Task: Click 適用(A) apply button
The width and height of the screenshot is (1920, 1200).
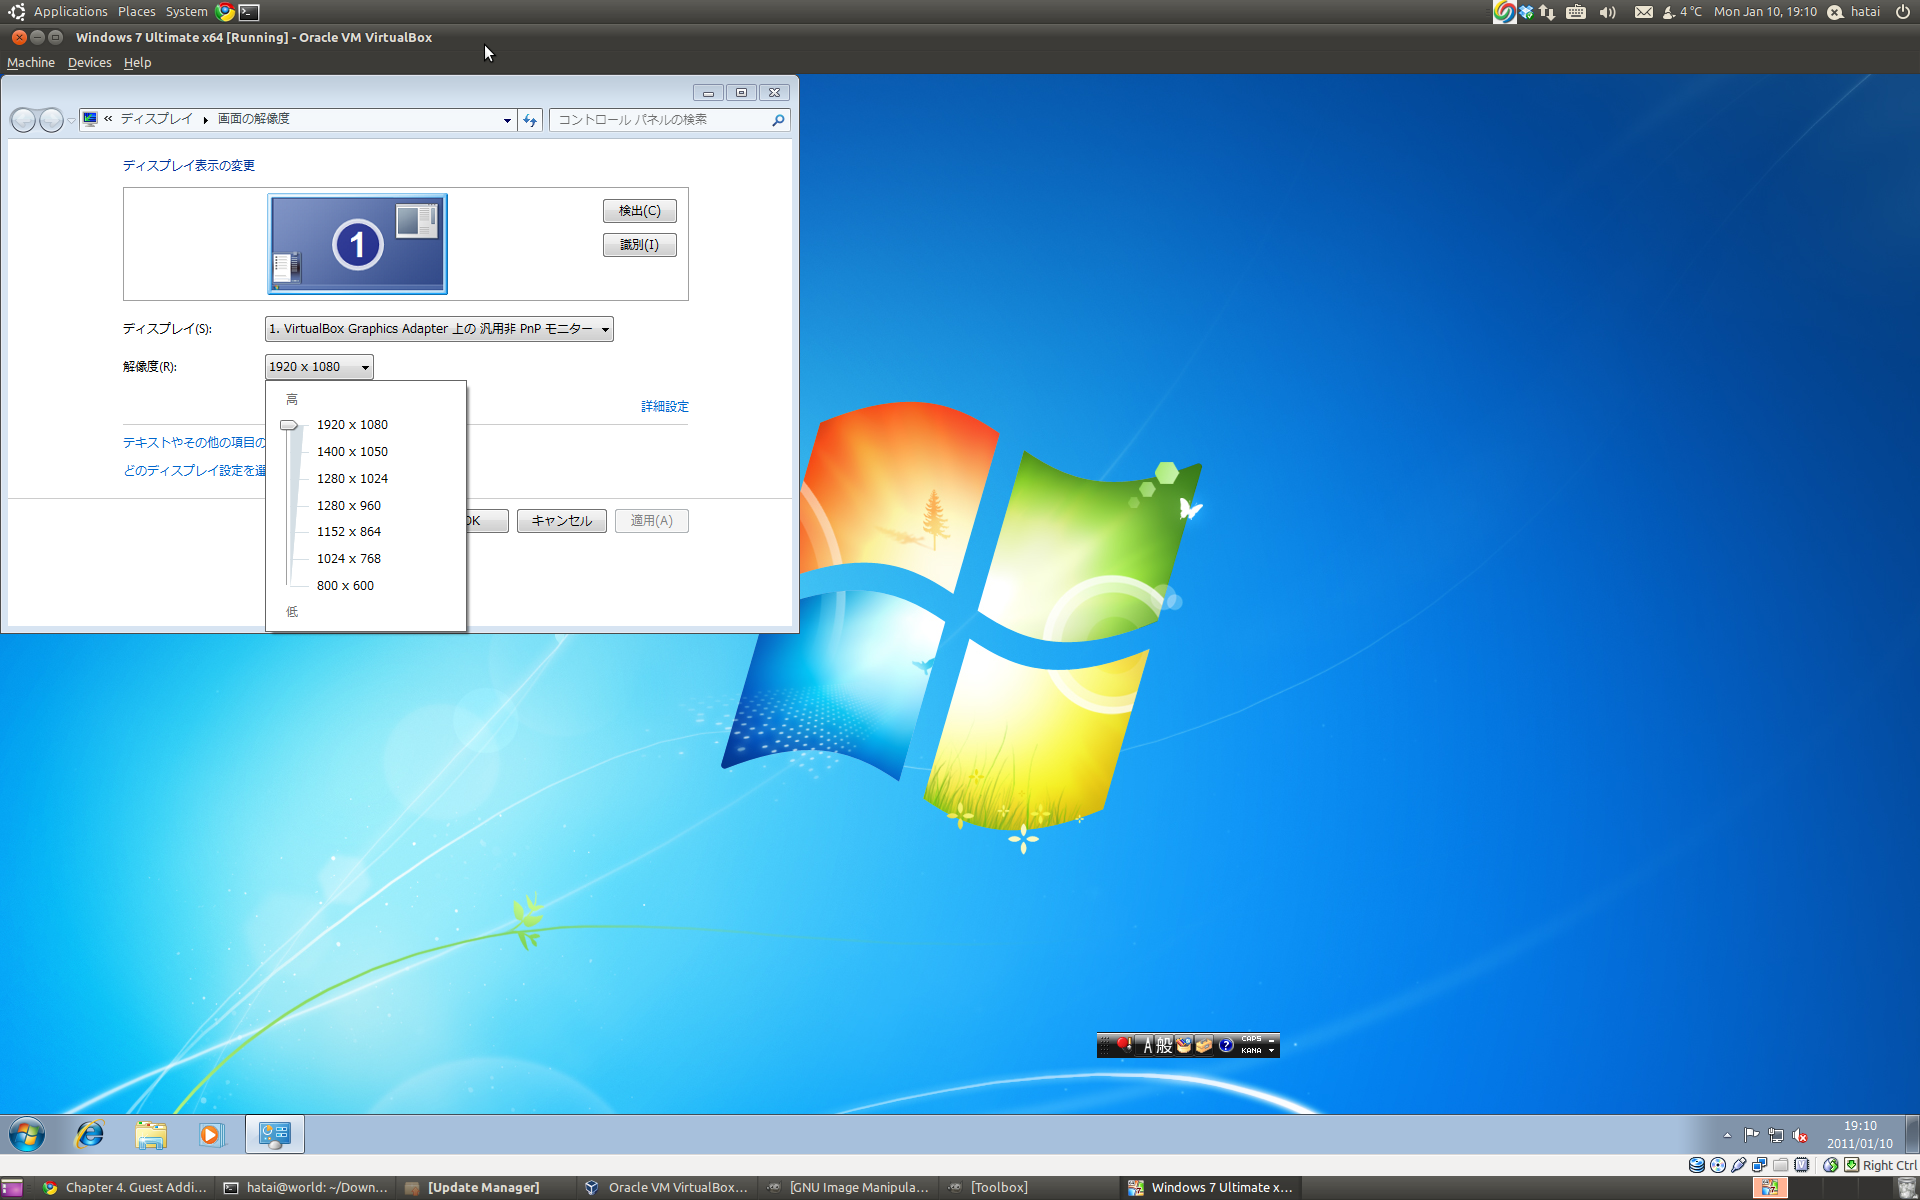Action: 652,521
